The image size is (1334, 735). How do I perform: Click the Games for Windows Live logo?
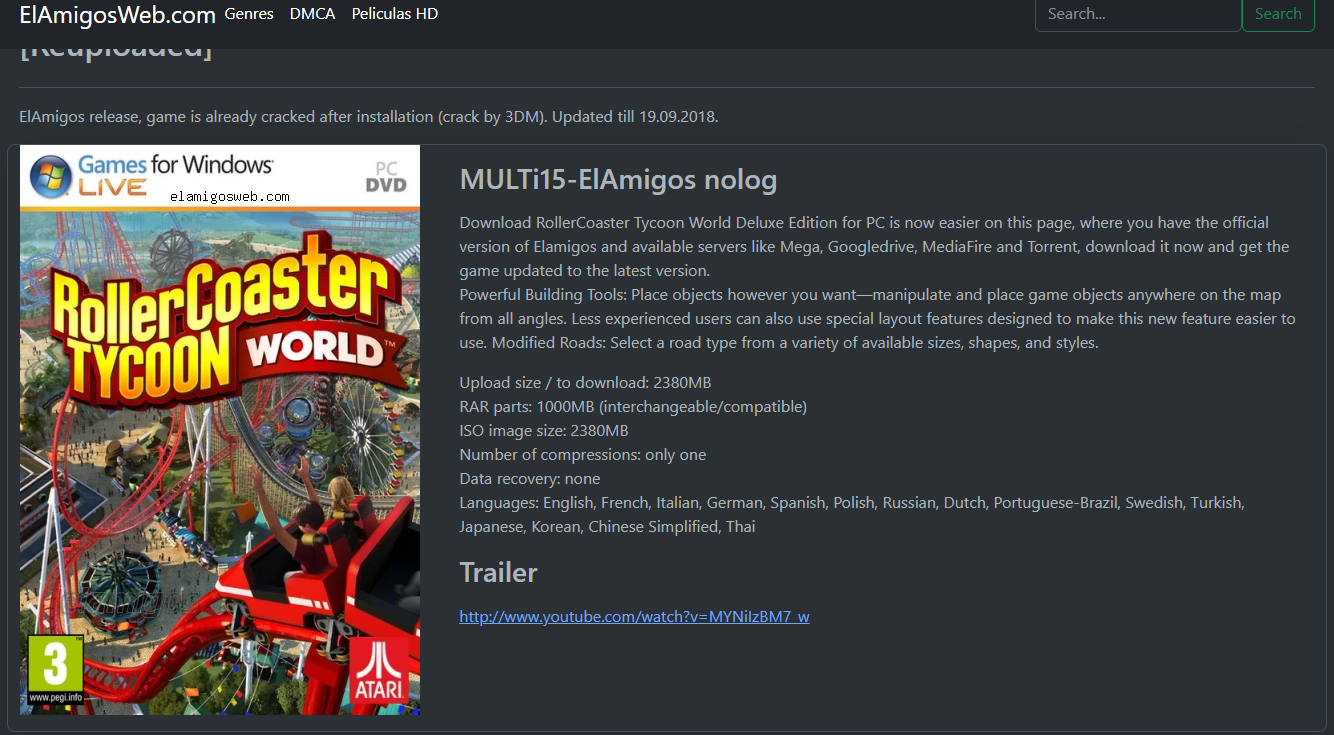click(x=151, y=175)
